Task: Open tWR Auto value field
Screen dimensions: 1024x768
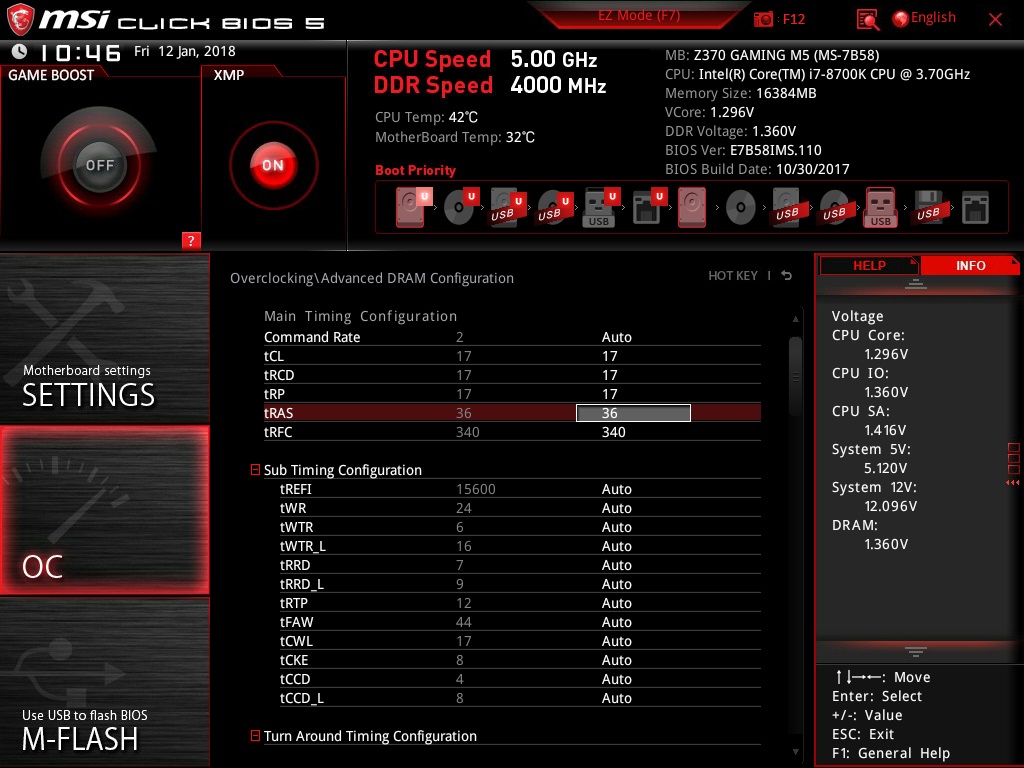Action: tap(616, 508)
